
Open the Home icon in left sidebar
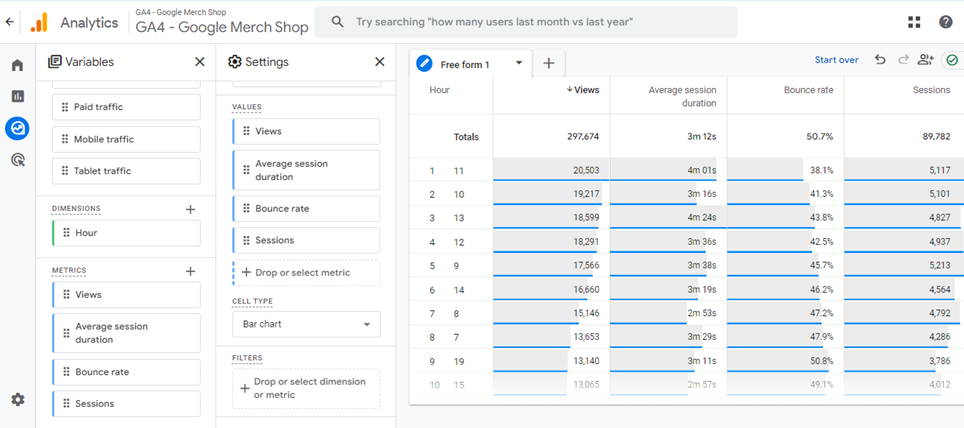pos(17,65)
